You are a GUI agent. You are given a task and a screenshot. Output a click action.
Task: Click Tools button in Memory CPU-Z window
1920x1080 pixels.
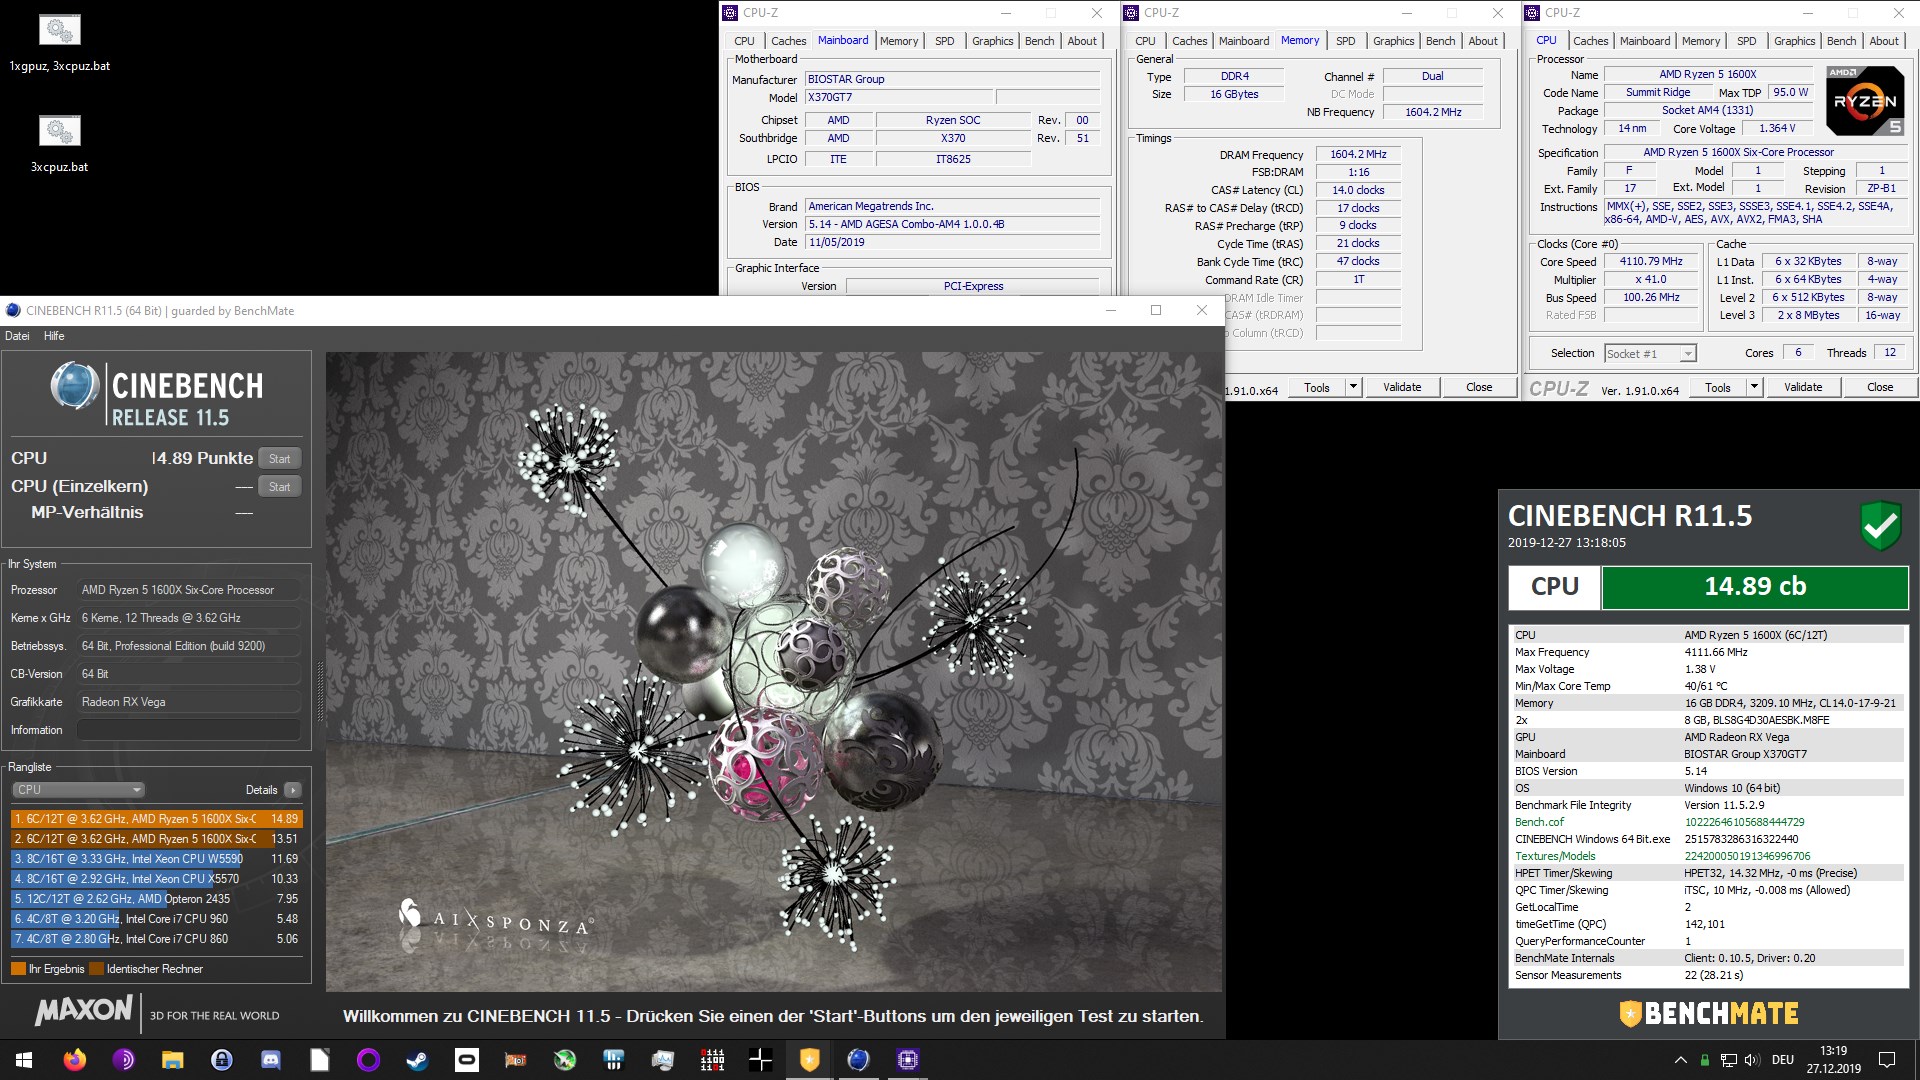(x=1317, y=388)
